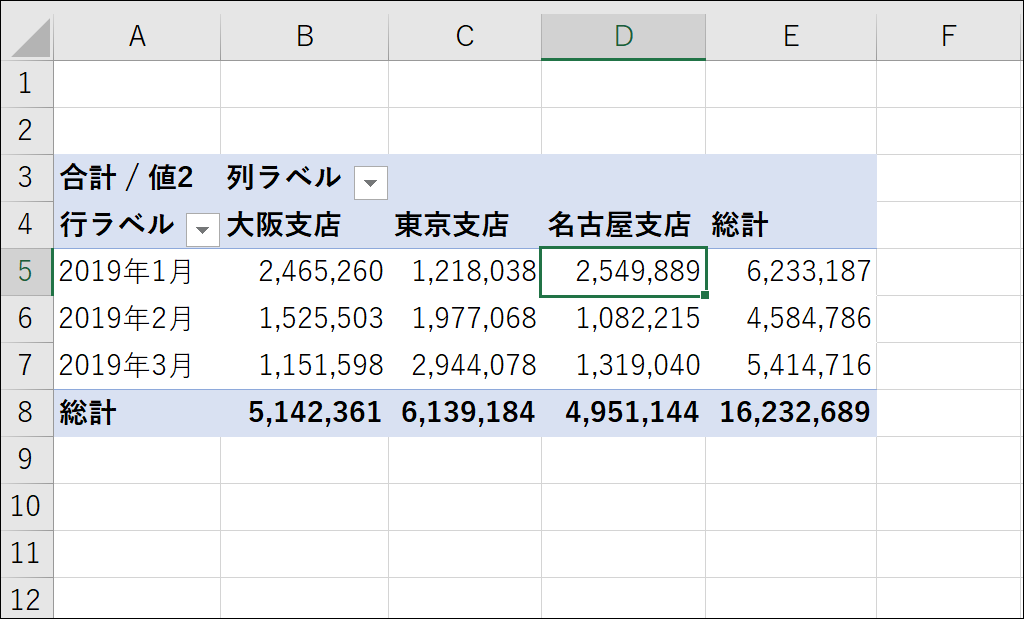Viewport: 1024px width, 619px height.
Task: Select row 11 header
Action: [26, 554]
